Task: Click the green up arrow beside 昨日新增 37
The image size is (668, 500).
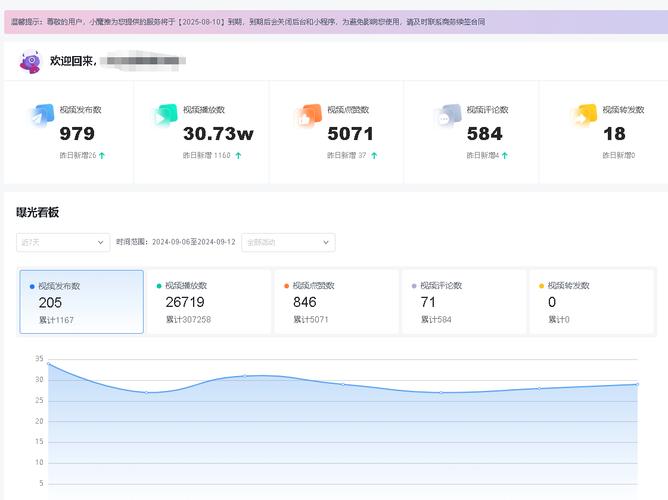Action: pyautogui.click(x=374, y=156)
